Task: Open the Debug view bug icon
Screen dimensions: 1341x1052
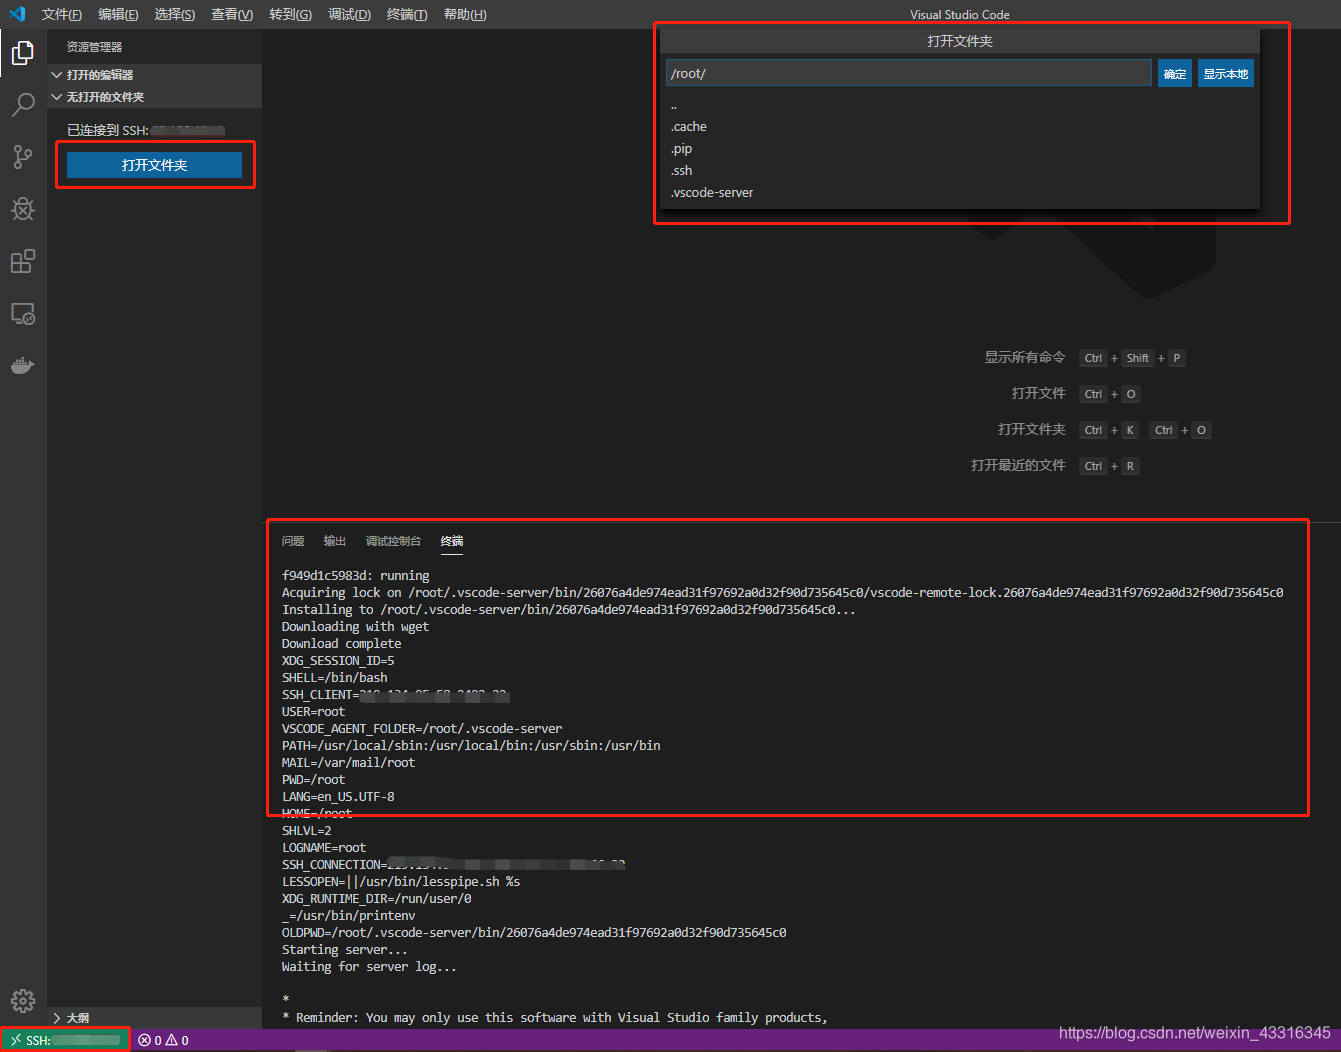Action: pos(23,209)
